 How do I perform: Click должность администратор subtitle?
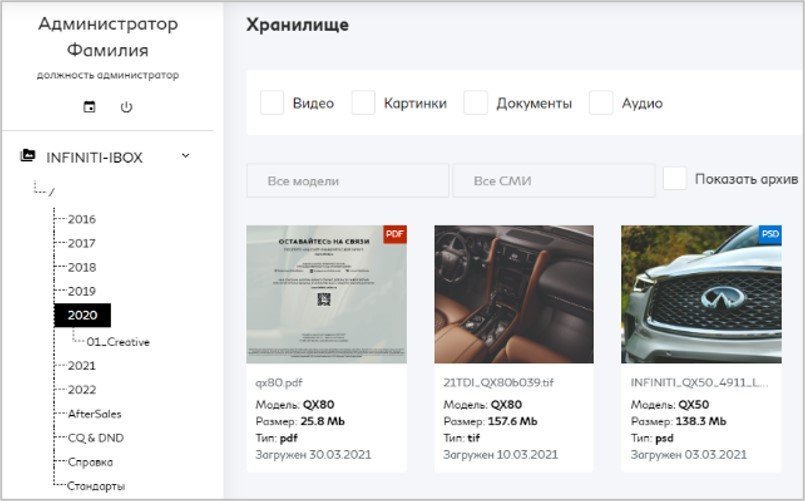108,75
